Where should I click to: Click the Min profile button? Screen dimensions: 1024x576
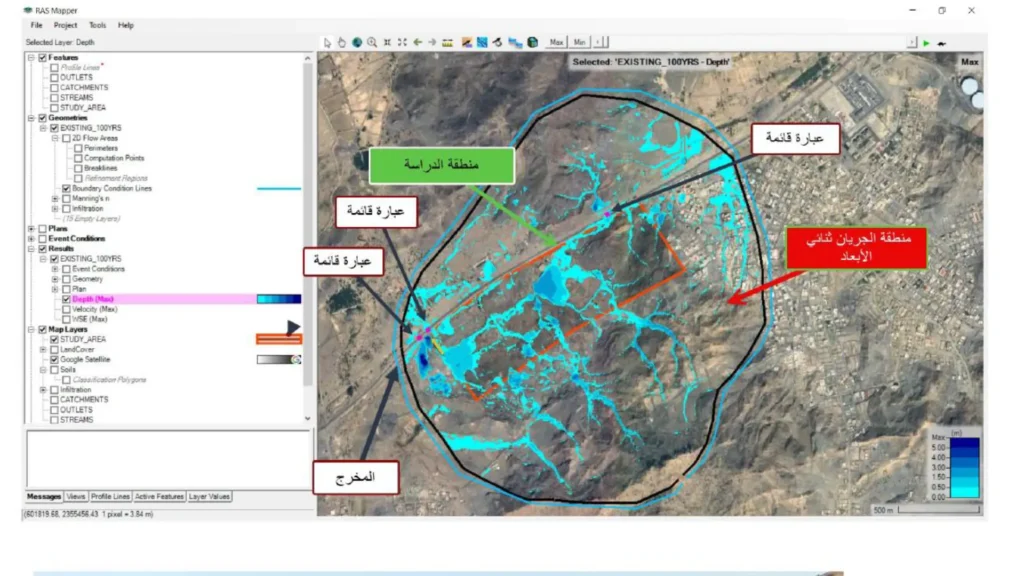pyautogui.click(x=579, y=42)
